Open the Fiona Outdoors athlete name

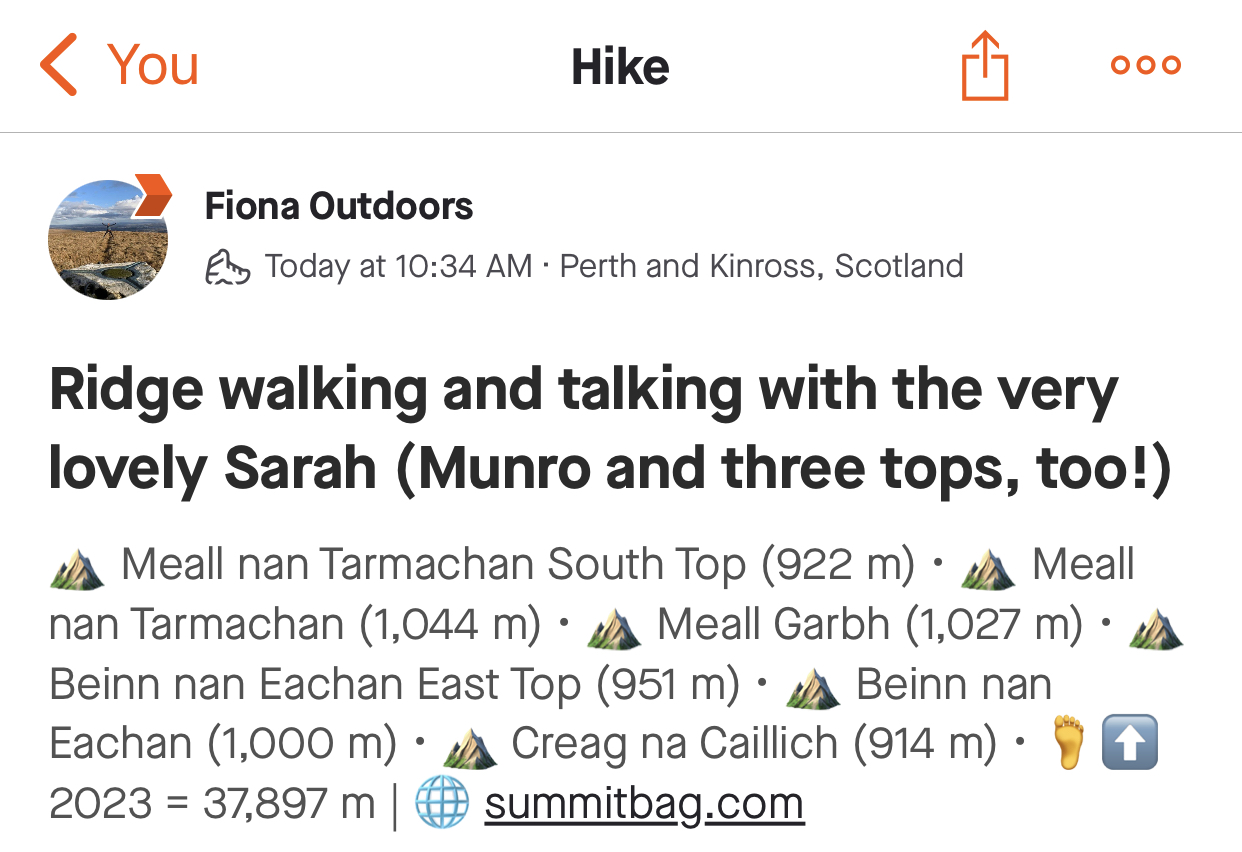(x=339, y=206)
